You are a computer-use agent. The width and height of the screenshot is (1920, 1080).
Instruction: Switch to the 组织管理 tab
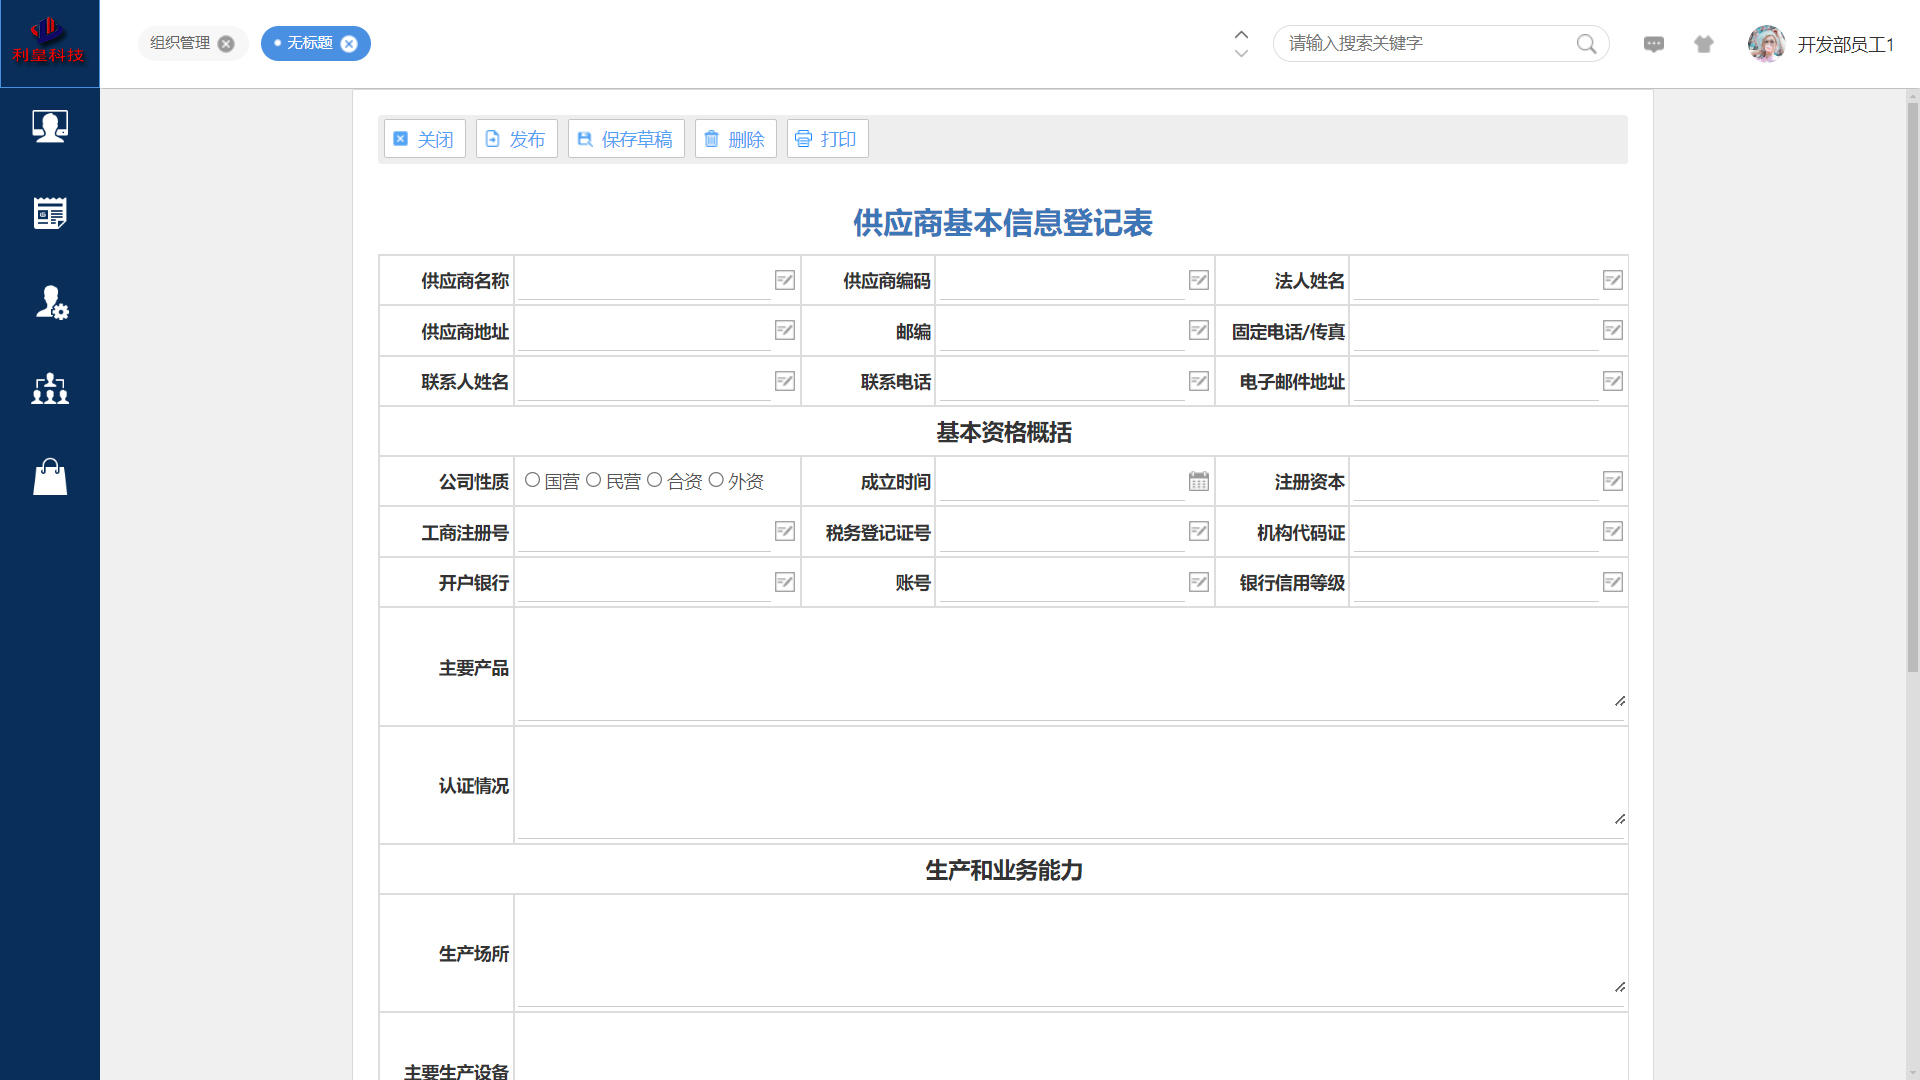pos(180,43)
